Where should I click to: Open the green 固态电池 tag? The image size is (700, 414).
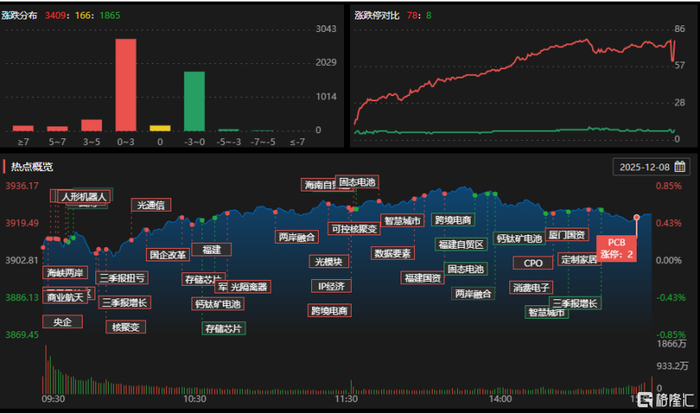(x=466, y=269)
